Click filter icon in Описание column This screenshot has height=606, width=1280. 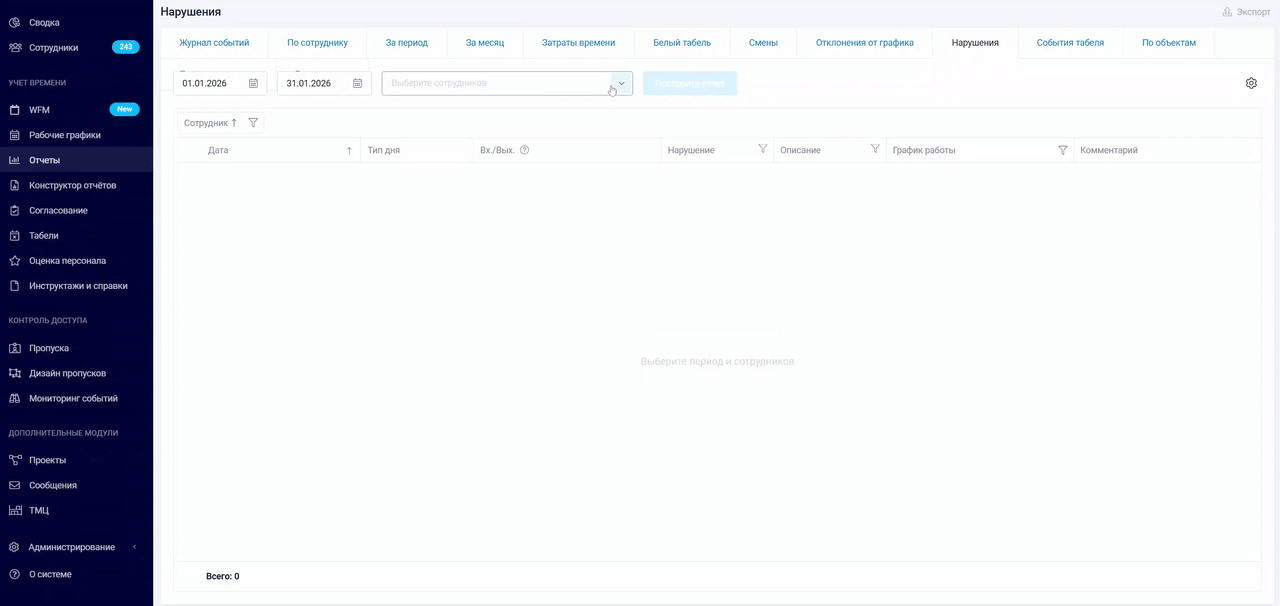click(875, 150)
